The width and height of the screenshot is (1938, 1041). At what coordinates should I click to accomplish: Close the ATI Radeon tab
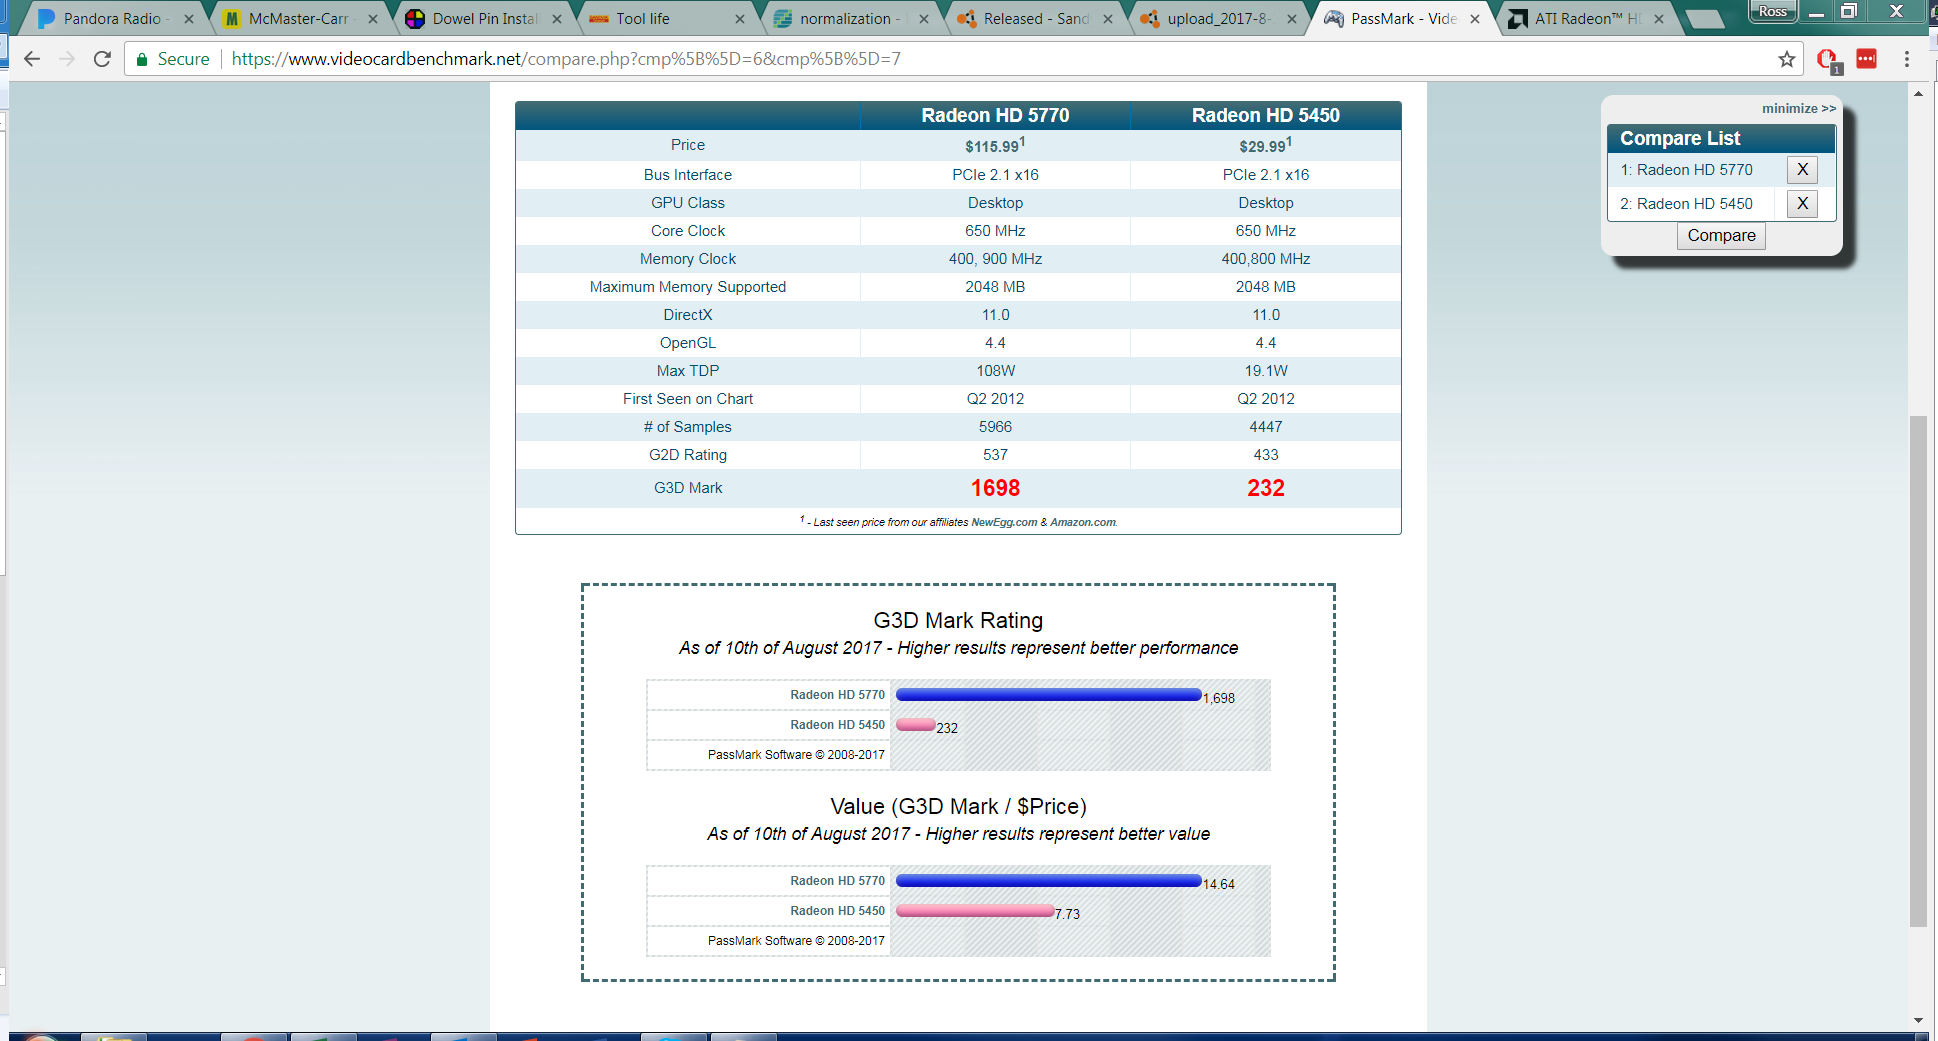[x=1659, y=19]
